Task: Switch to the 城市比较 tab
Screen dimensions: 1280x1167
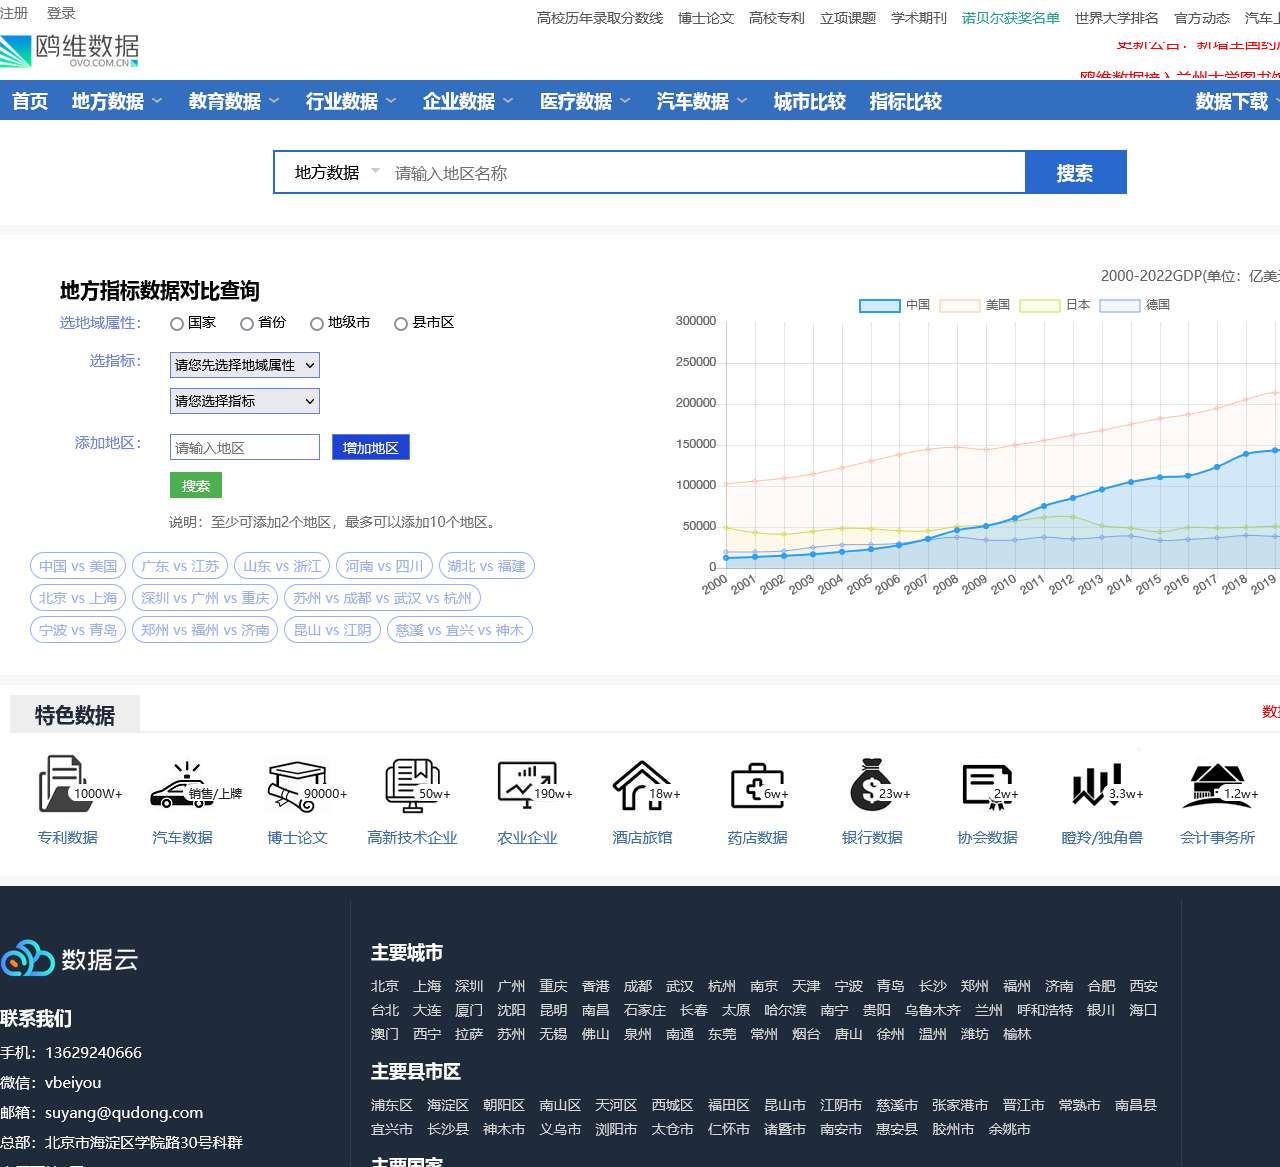Action: click(808, 100)
